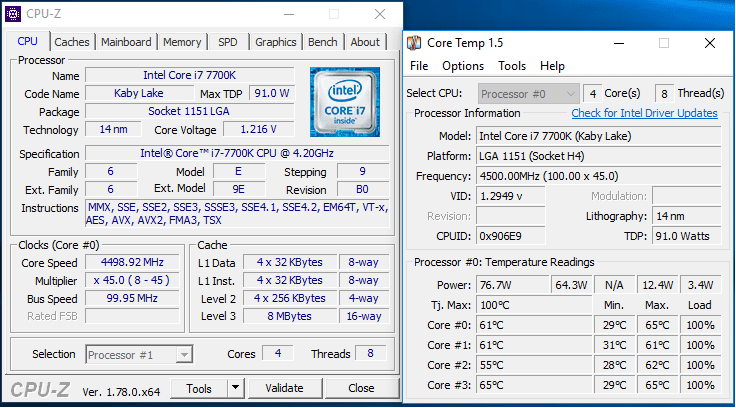Click the Ext. Model value 9E

239,189
